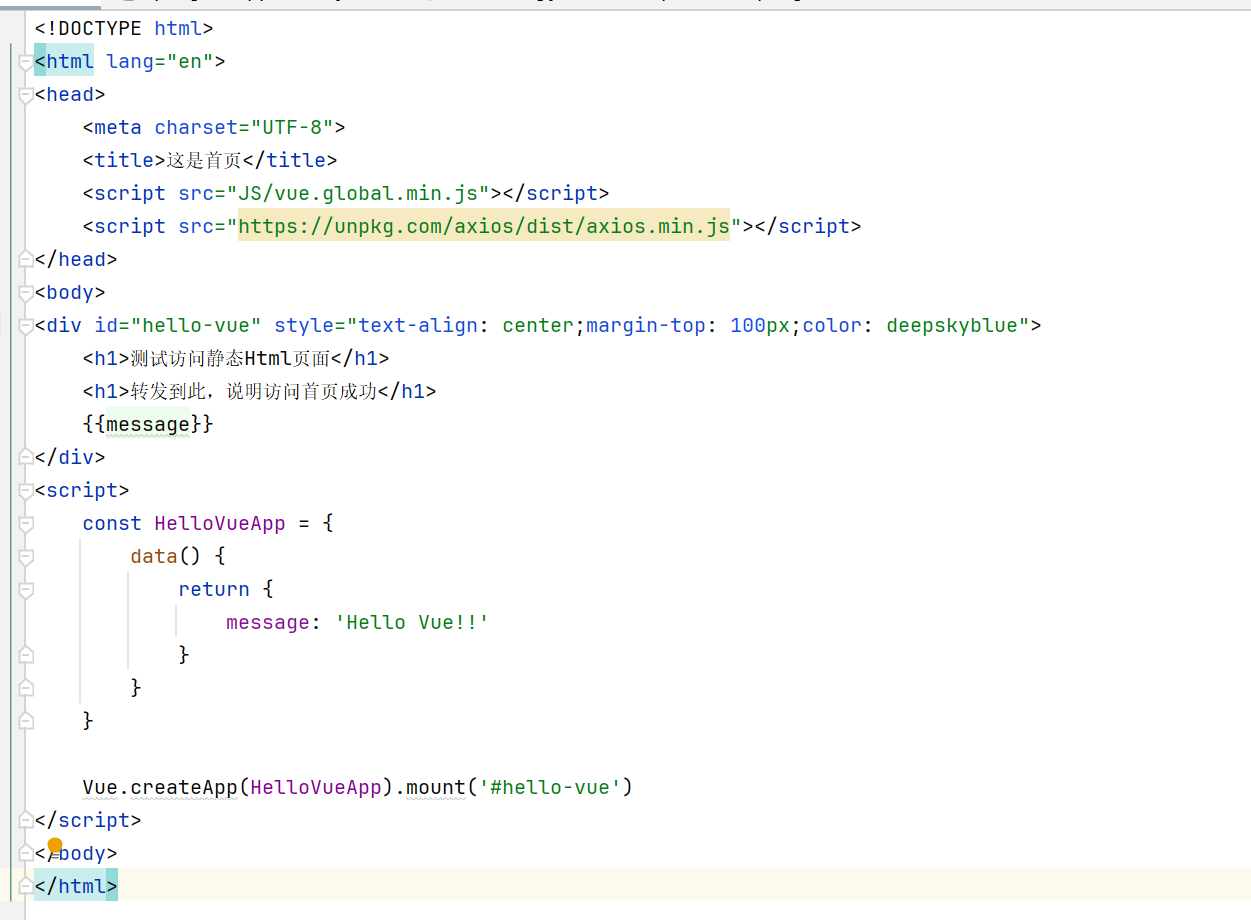Screen dimensions: 1251x920
Task: Click the const keyword
Action: pos(112,523)
